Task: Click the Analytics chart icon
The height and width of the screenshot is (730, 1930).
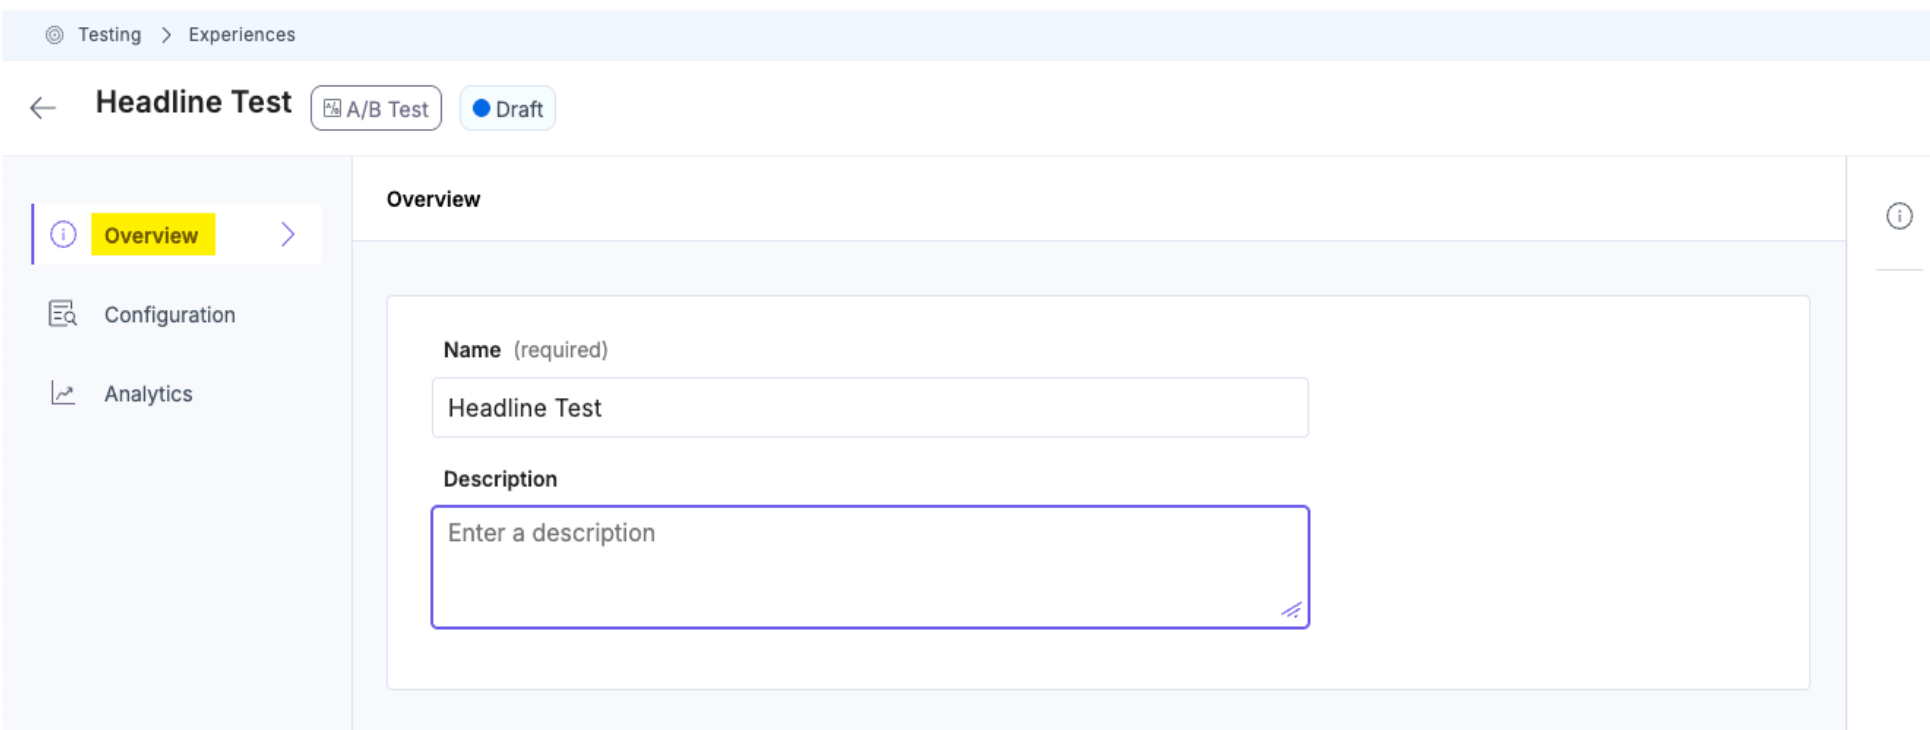Action: 63,393
